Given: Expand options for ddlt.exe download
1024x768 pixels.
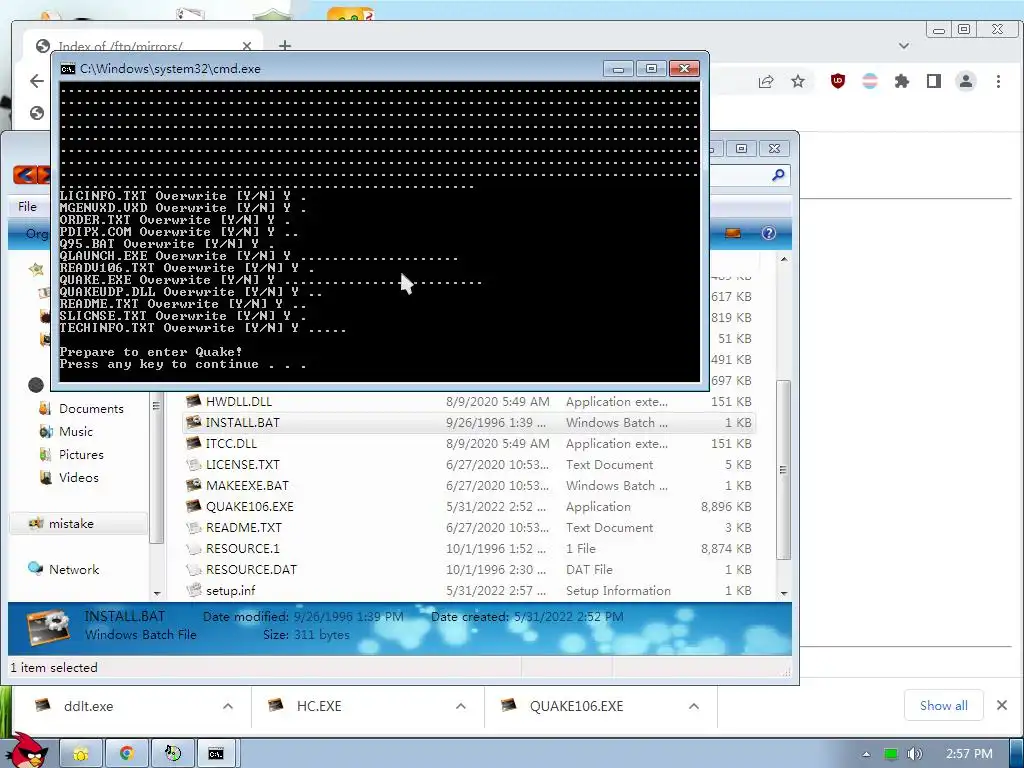Looking at the screenshot, I should click(228, 706).
